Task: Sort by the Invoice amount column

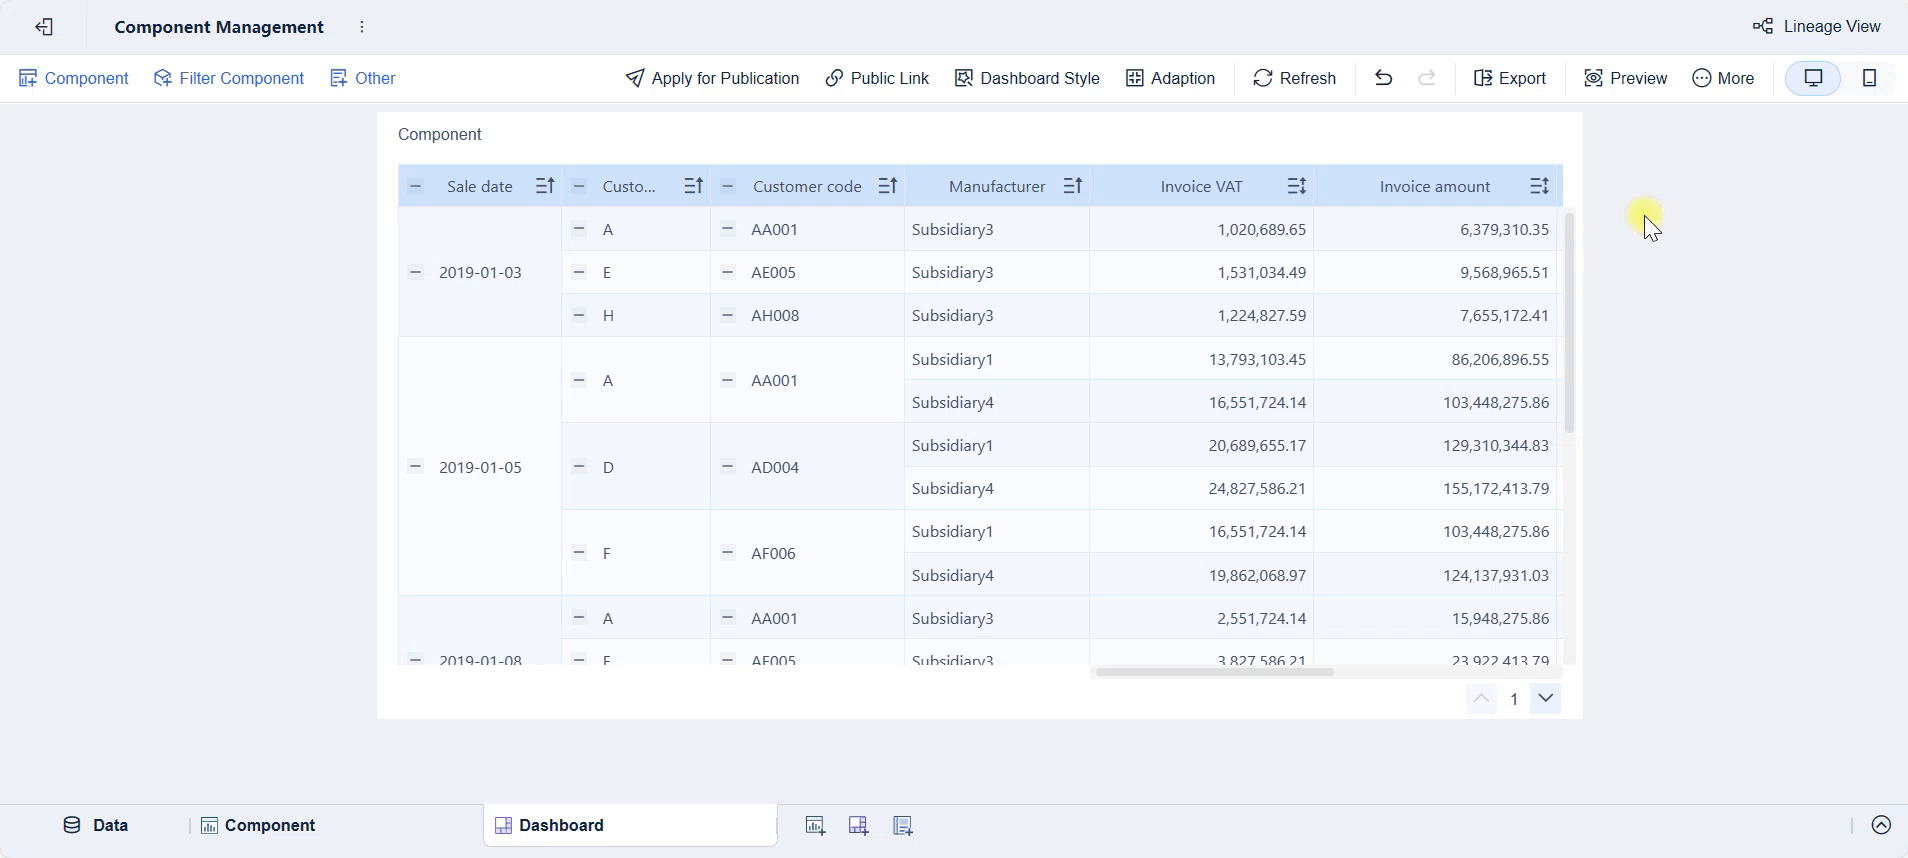Action: [1540, 186]
